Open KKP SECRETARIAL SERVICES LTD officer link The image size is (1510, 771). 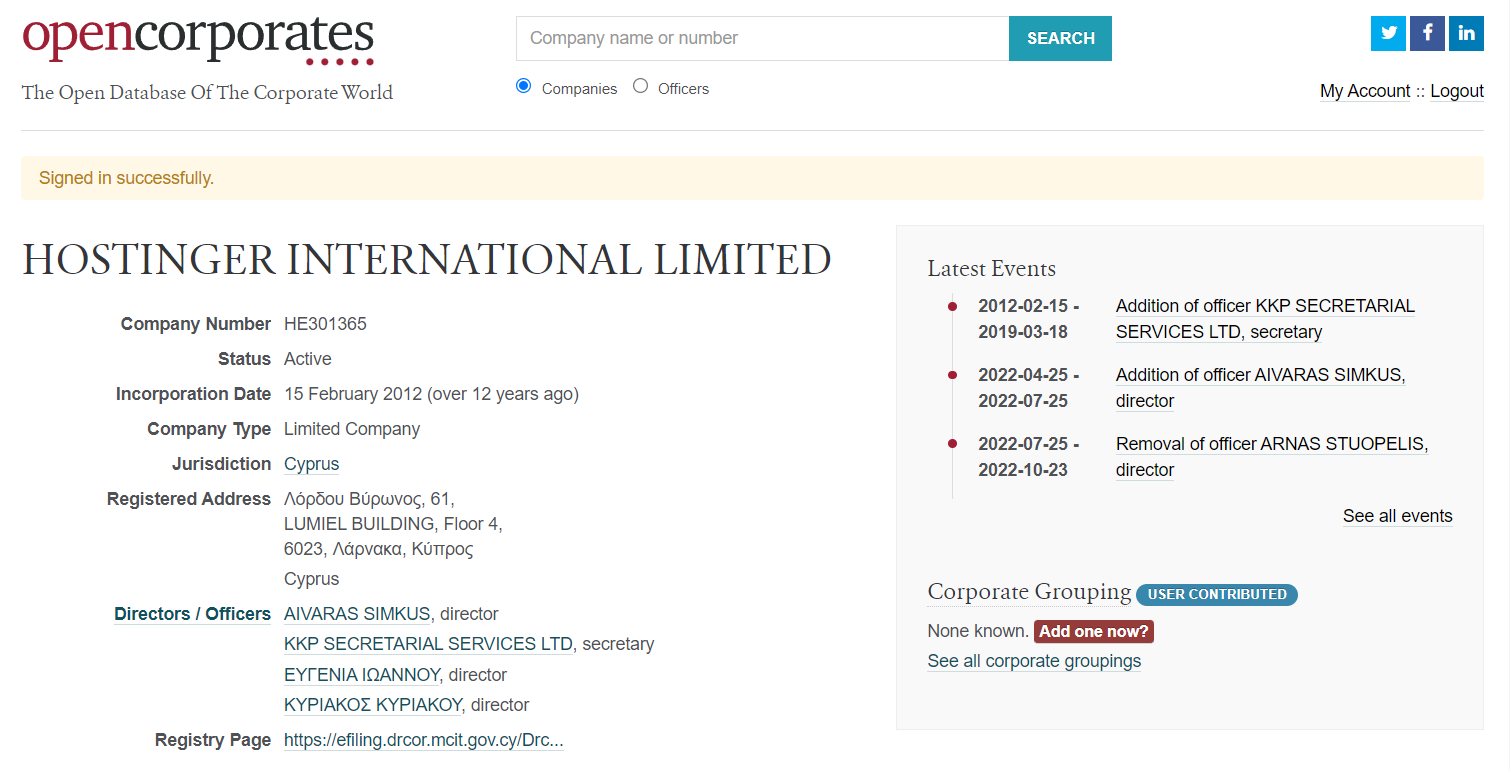[428, 644]
